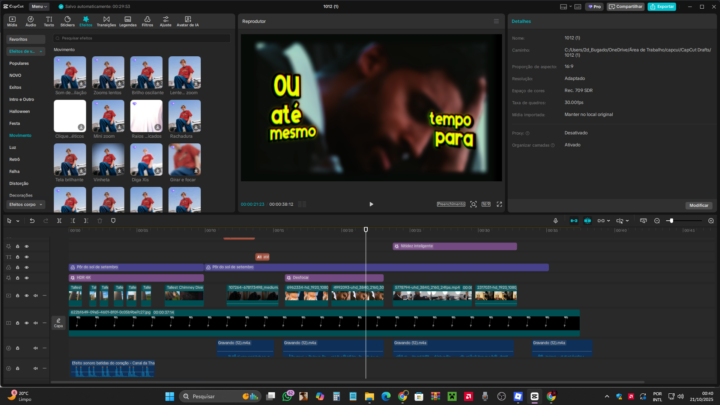Screen dimensions: 720x405
Task: Open the Áudio media tab
Action: pos(31,21)
